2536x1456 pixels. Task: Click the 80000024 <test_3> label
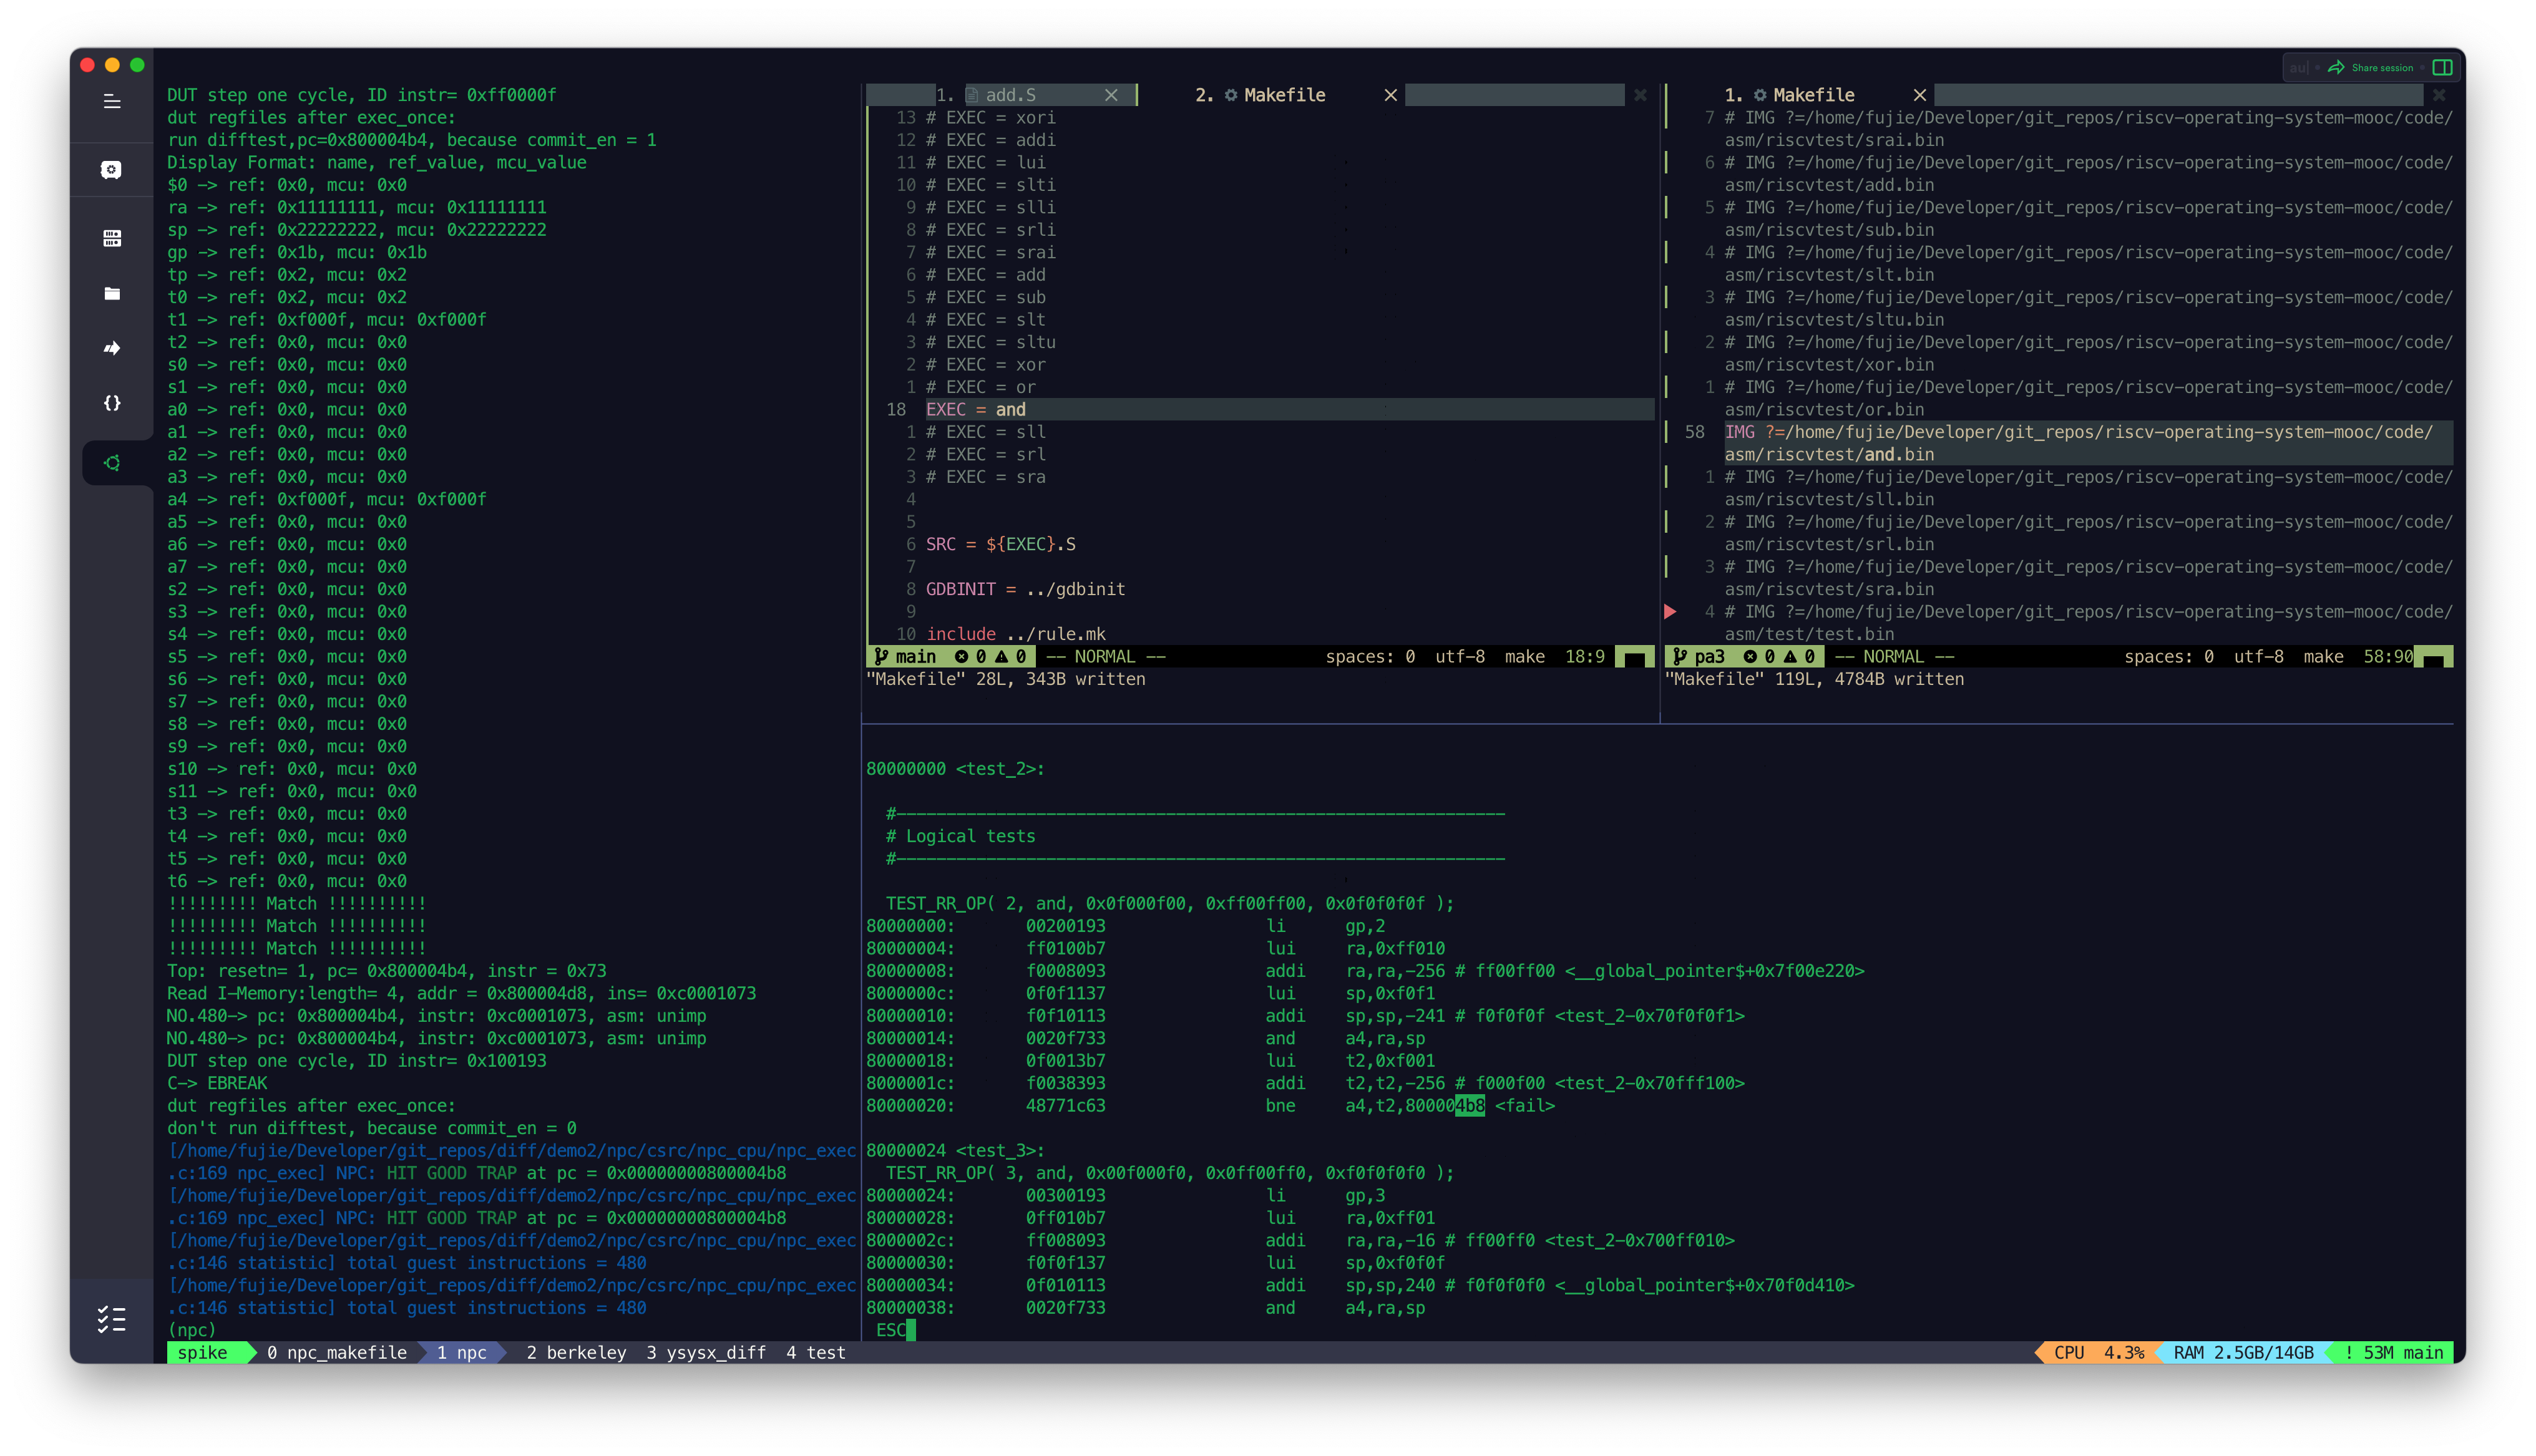click(955, 1150)
